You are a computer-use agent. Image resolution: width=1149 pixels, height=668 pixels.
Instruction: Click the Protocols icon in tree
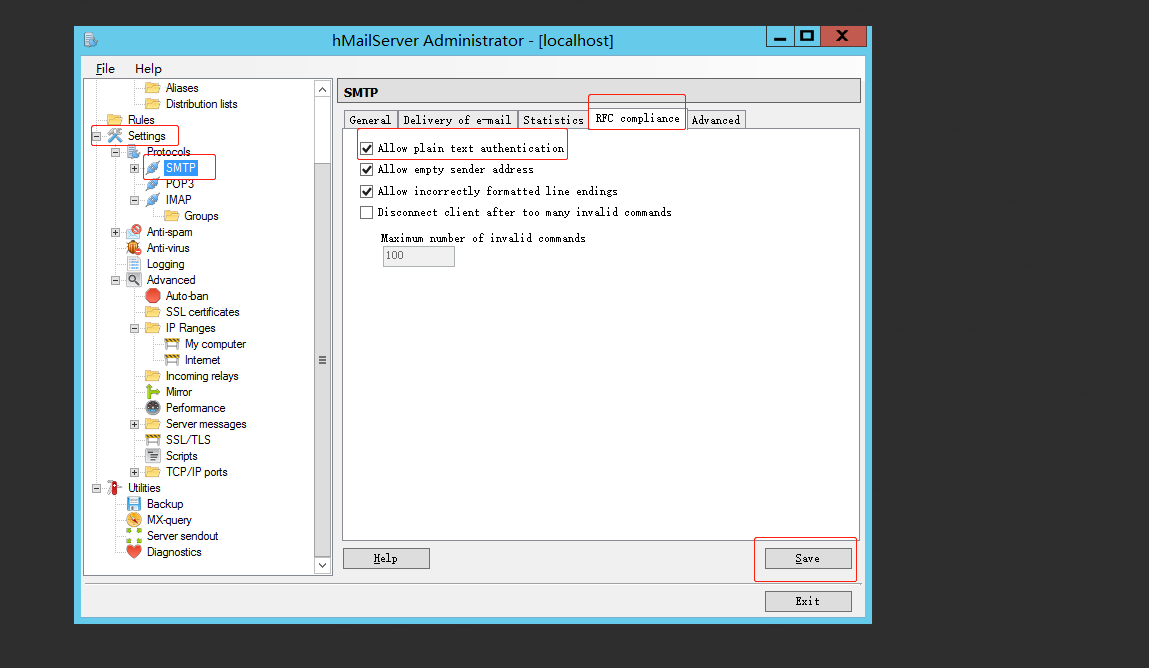[x=133, y=152]
